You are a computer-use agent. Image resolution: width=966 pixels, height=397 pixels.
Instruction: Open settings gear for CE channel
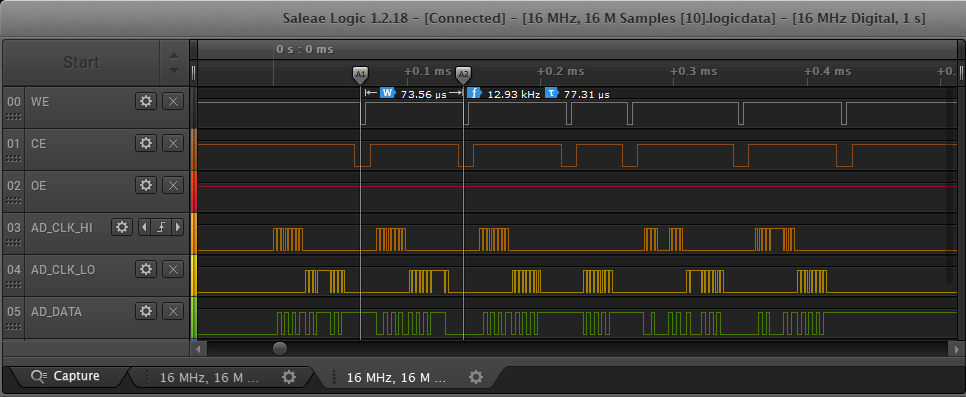pos(146,143)
